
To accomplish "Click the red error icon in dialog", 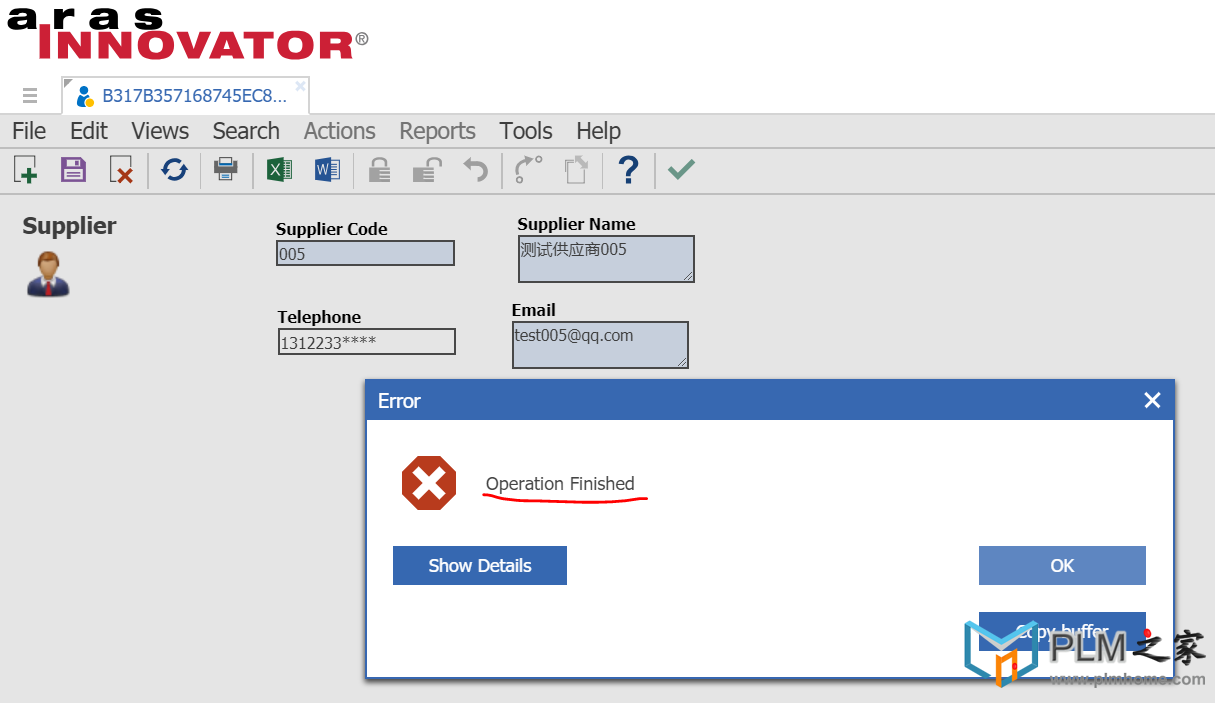I will click(429, 483).
